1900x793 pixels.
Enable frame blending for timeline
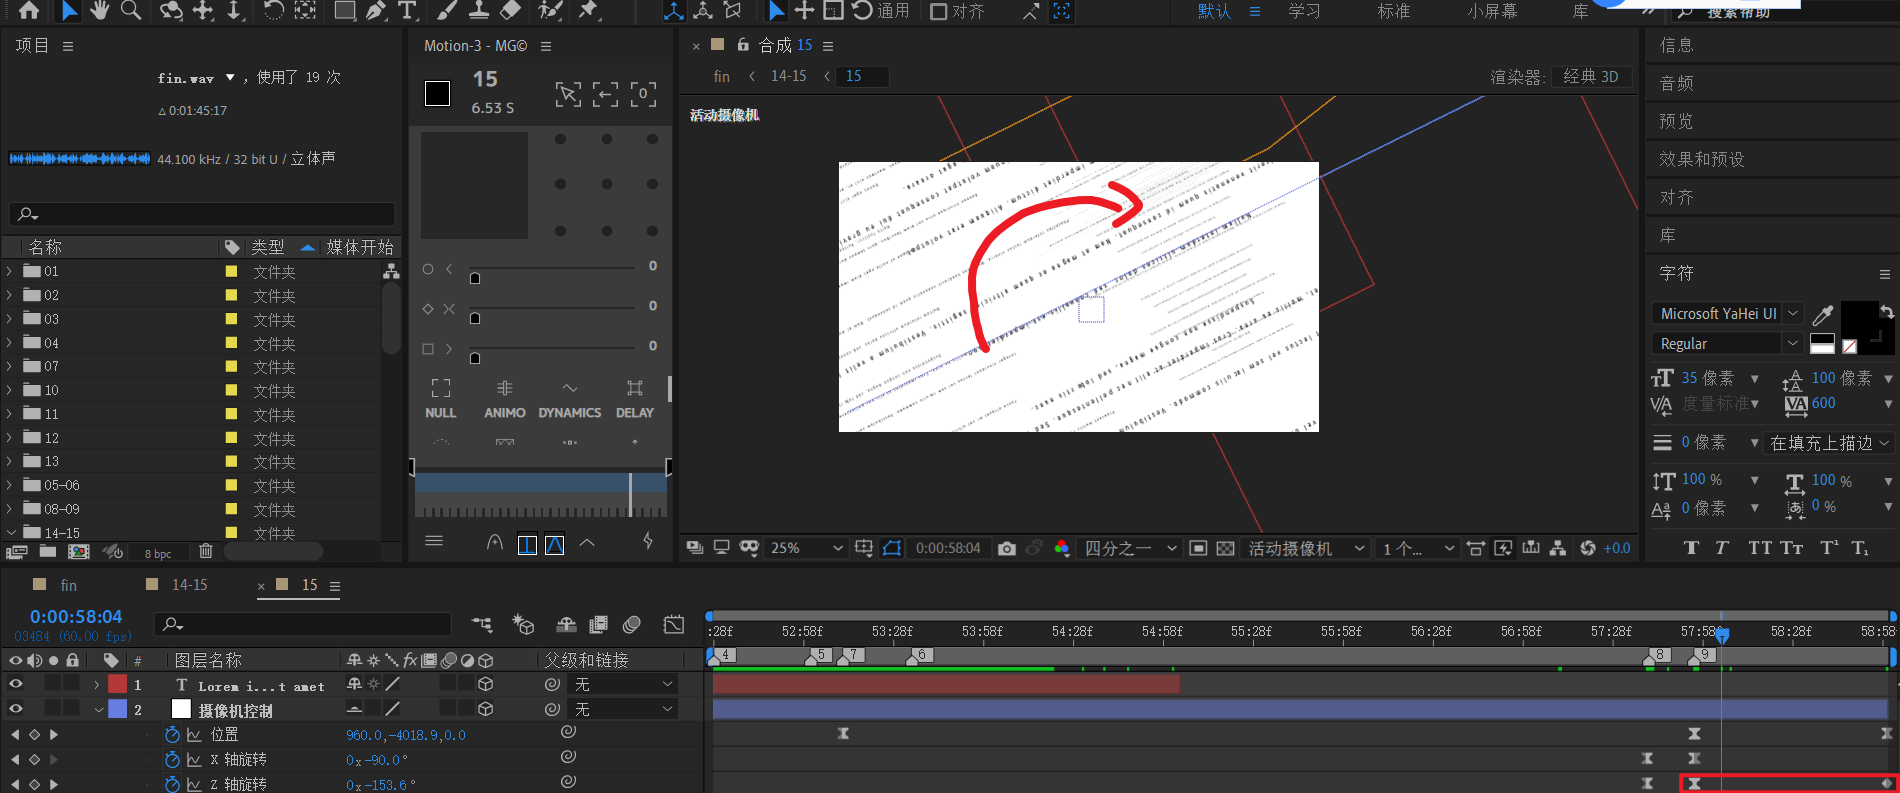pos(599,624)
